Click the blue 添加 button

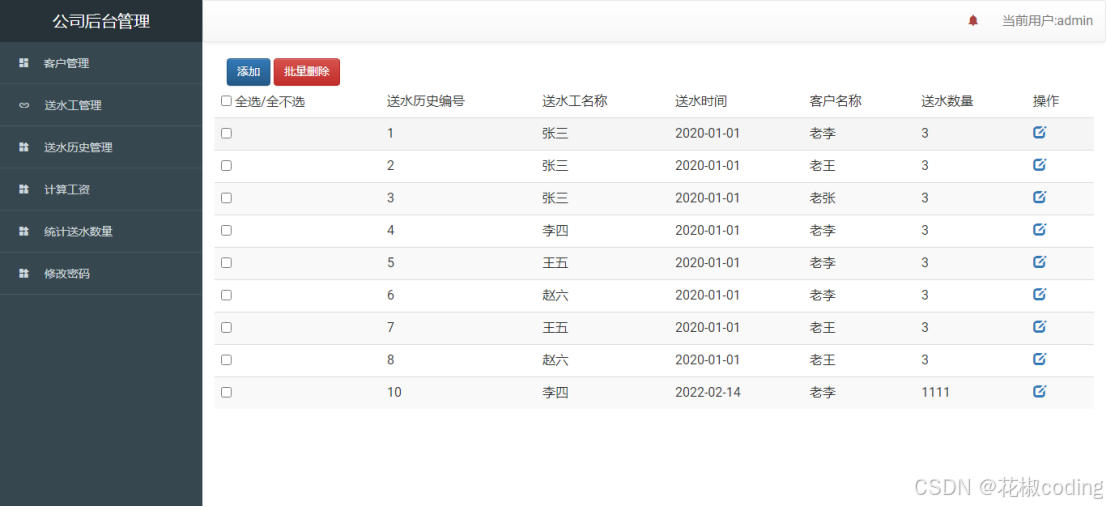pyautogui.click(x=249, y=72)
